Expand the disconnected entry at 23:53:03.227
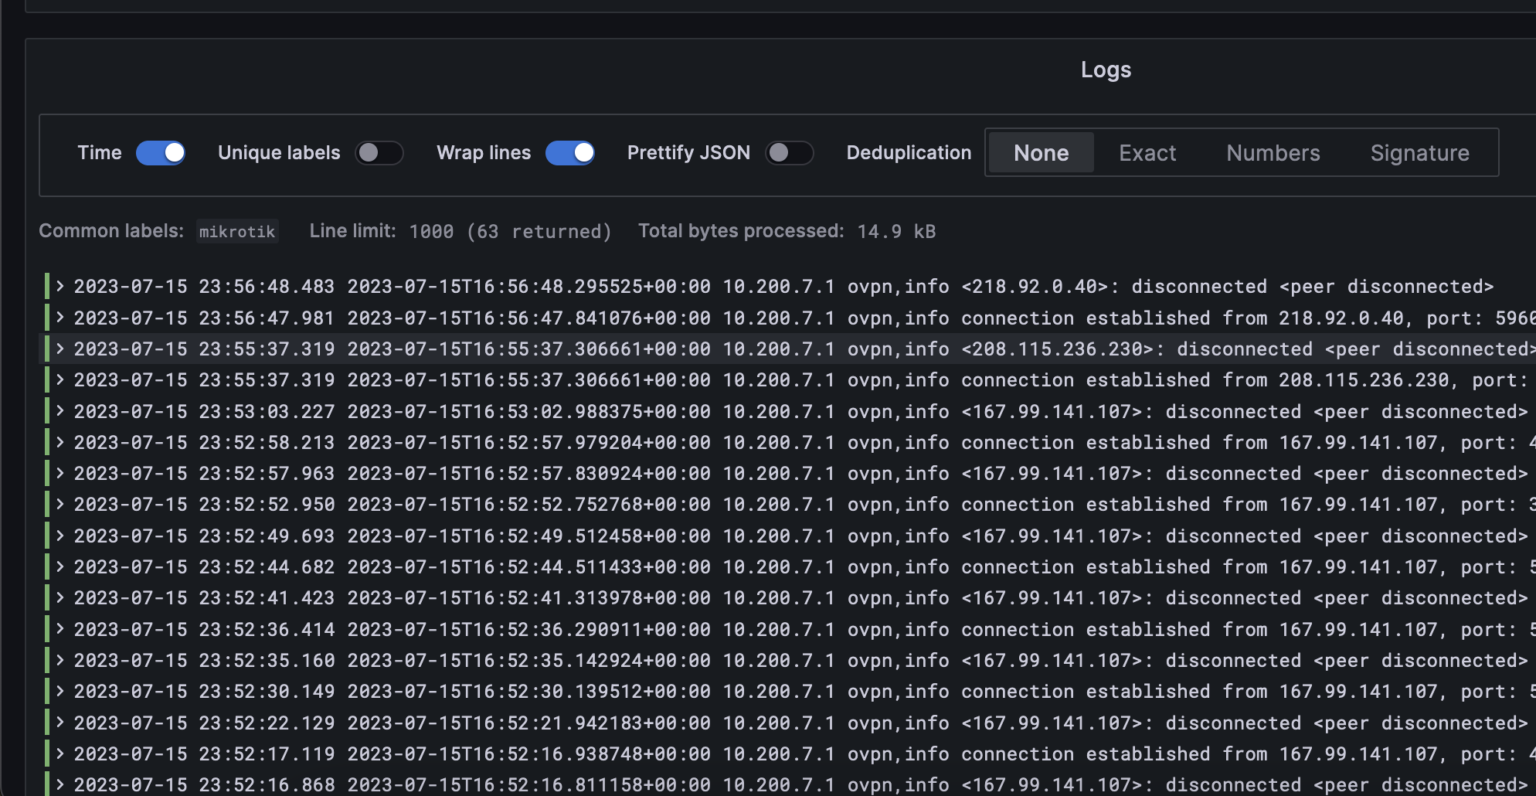1536x796 pixels. click(59, 411)
